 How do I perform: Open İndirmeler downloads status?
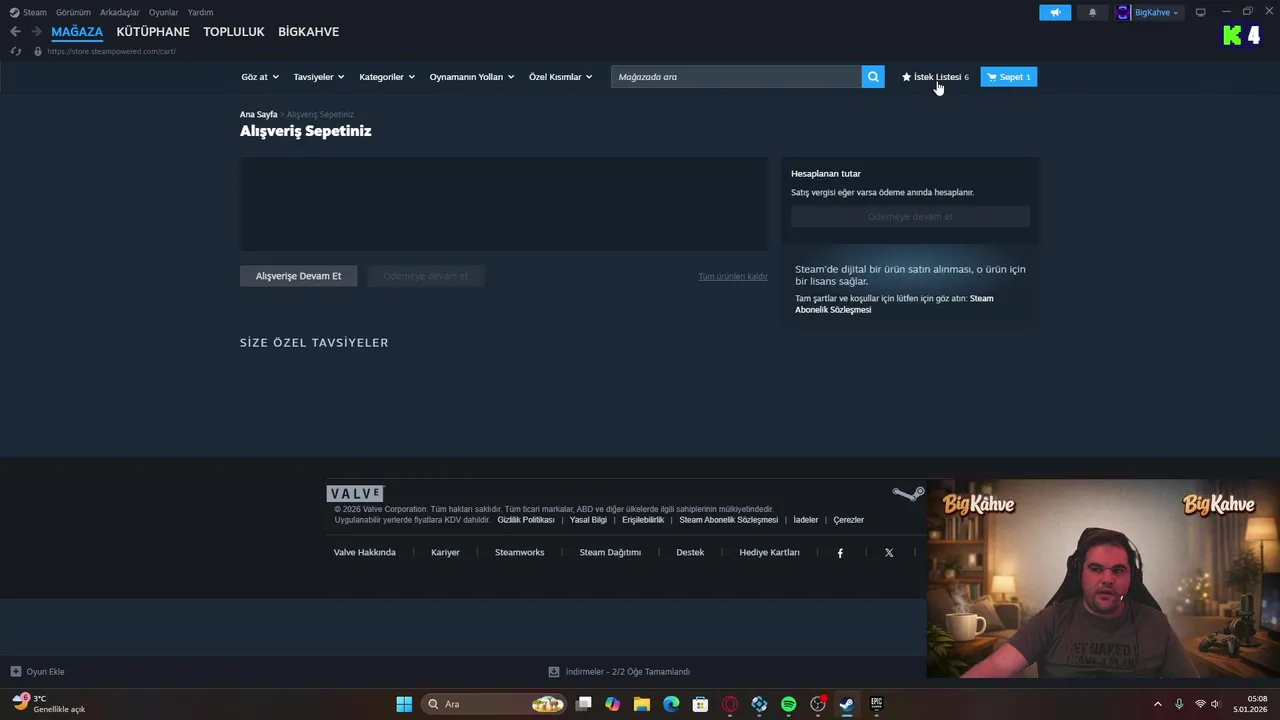pos(619,672)
